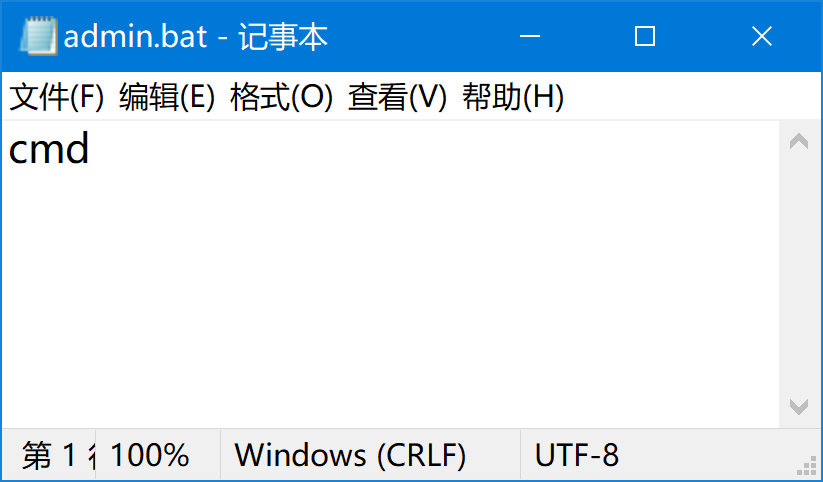
Task: Open the 格式(O) menu
Action: [281, 97]
